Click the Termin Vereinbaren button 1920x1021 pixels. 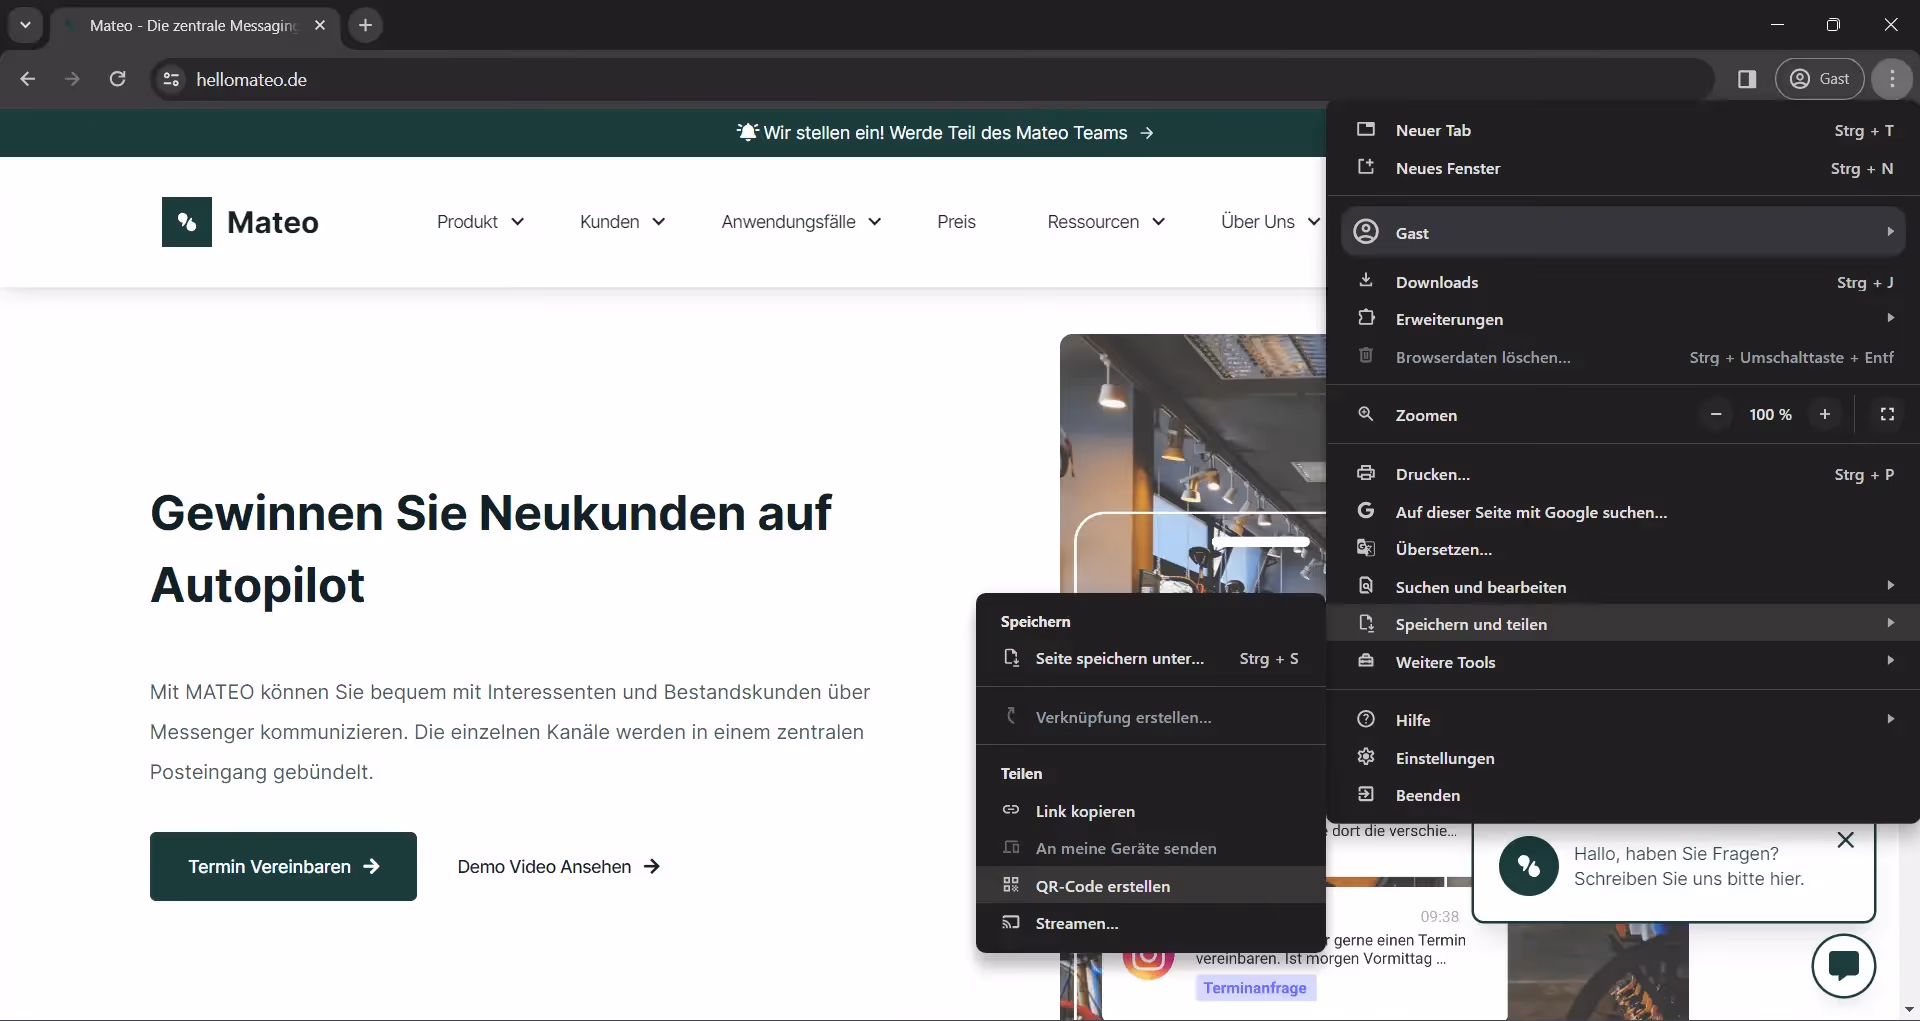point(283,867)
